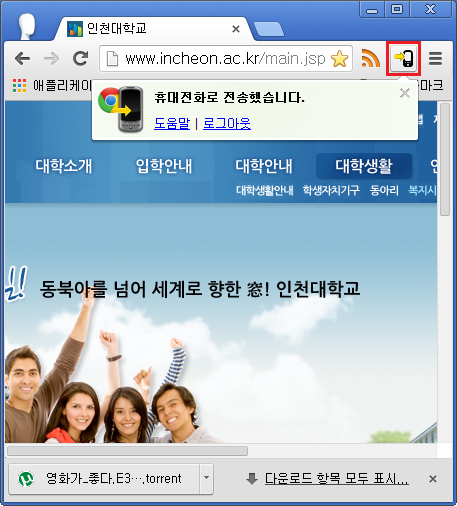Click the vertical scrollbar thumb

pos(445,159)
